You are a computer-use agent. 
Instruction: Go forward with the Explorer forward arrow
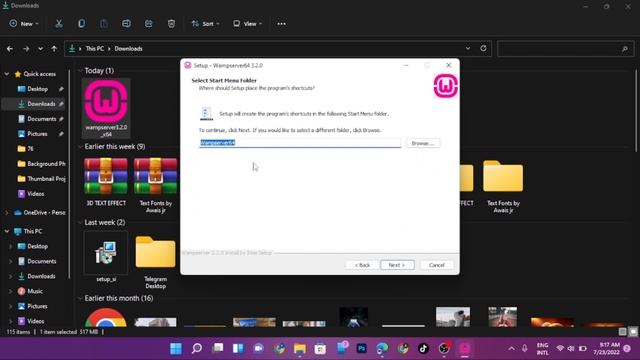click(26, 49)
